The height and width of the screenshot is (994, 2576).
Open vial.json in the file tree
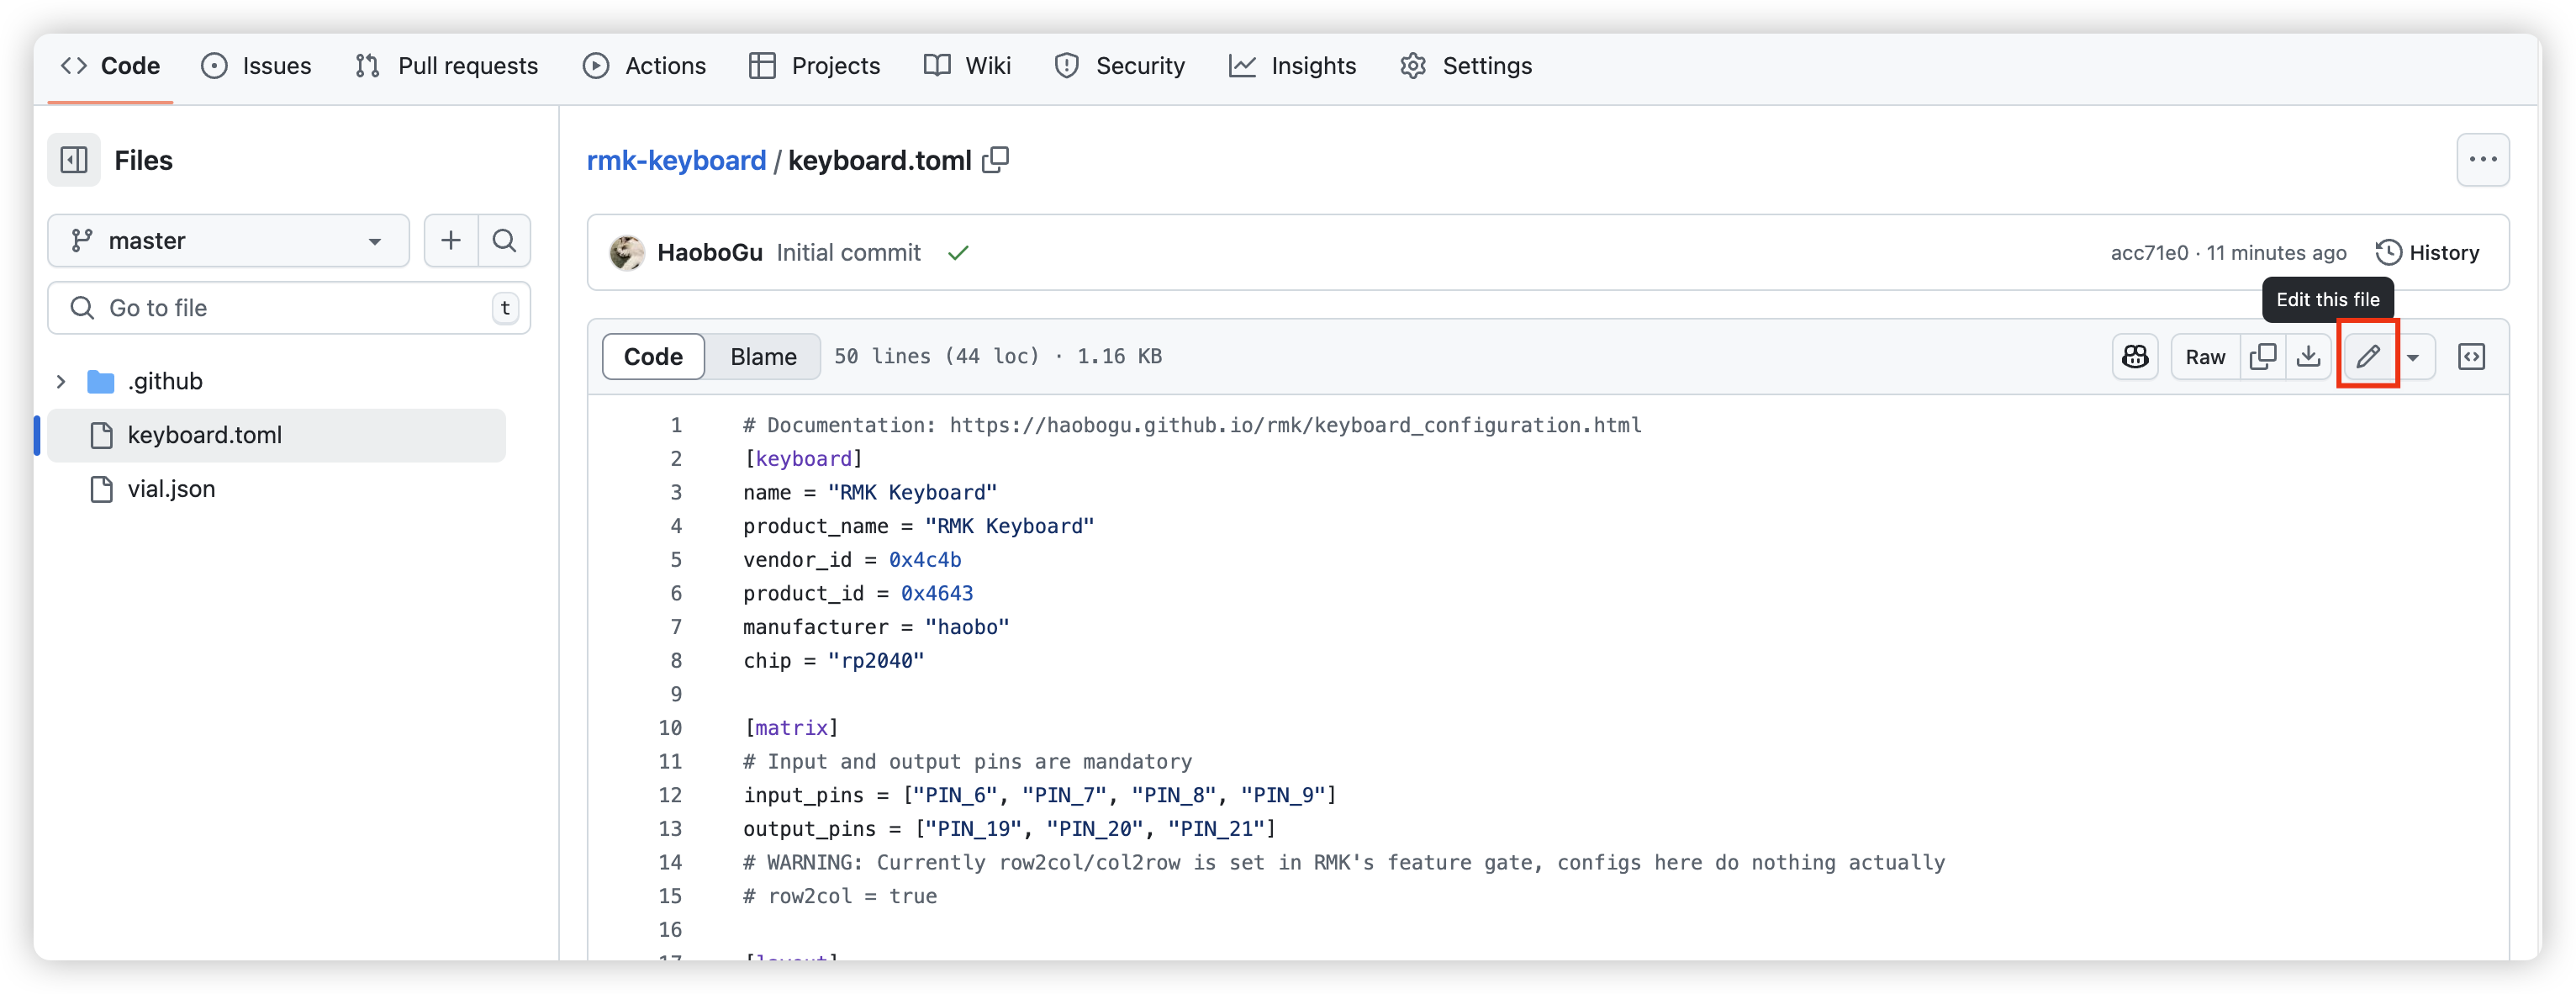pyautogui.click(x=171, y=489)
